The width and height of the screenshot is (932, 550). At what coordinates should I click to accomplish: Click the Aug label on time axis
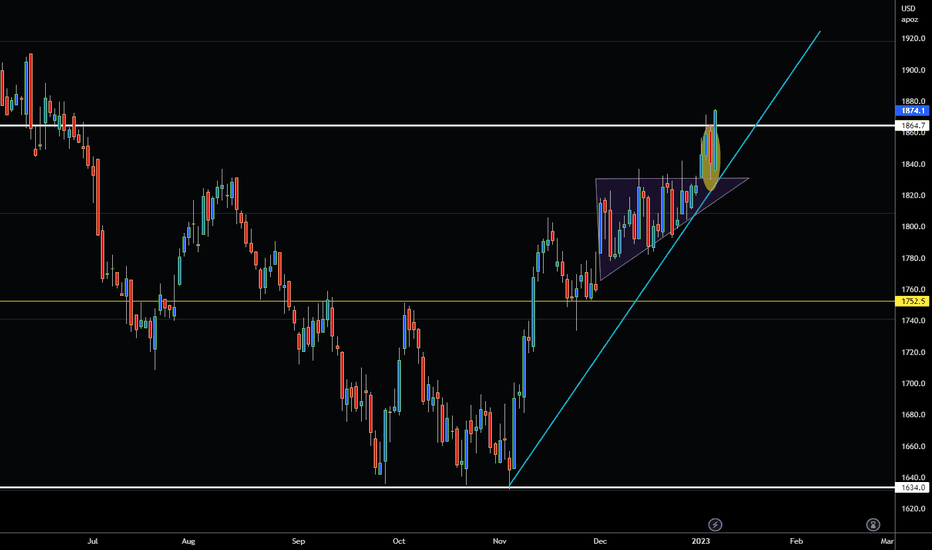188,541
